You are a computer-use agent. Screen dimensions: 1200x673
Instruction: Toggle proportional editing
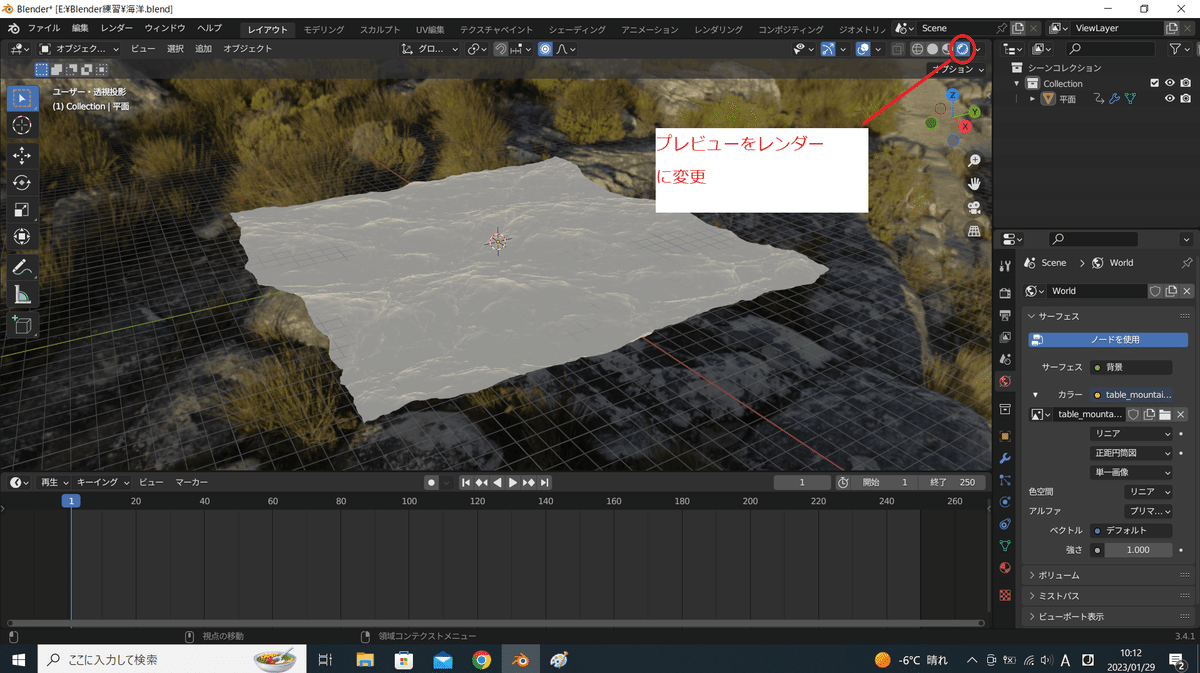(545, 48)
